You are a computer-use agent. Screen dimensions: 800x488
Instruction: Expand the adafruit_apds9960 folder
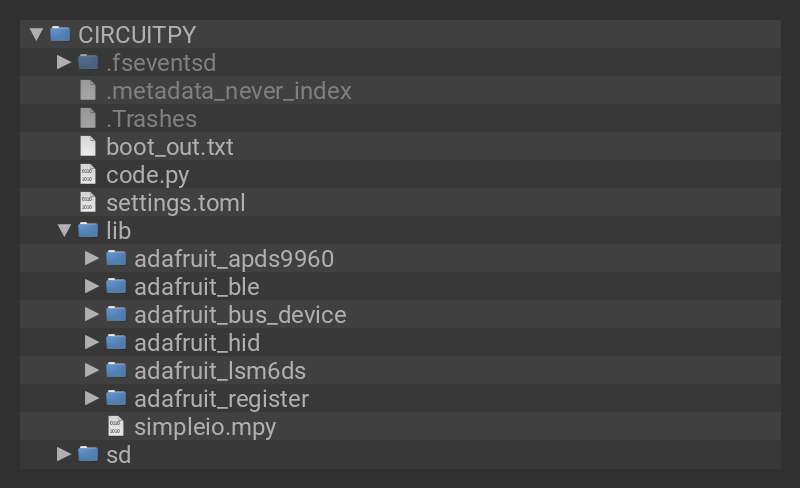point(92,258)
